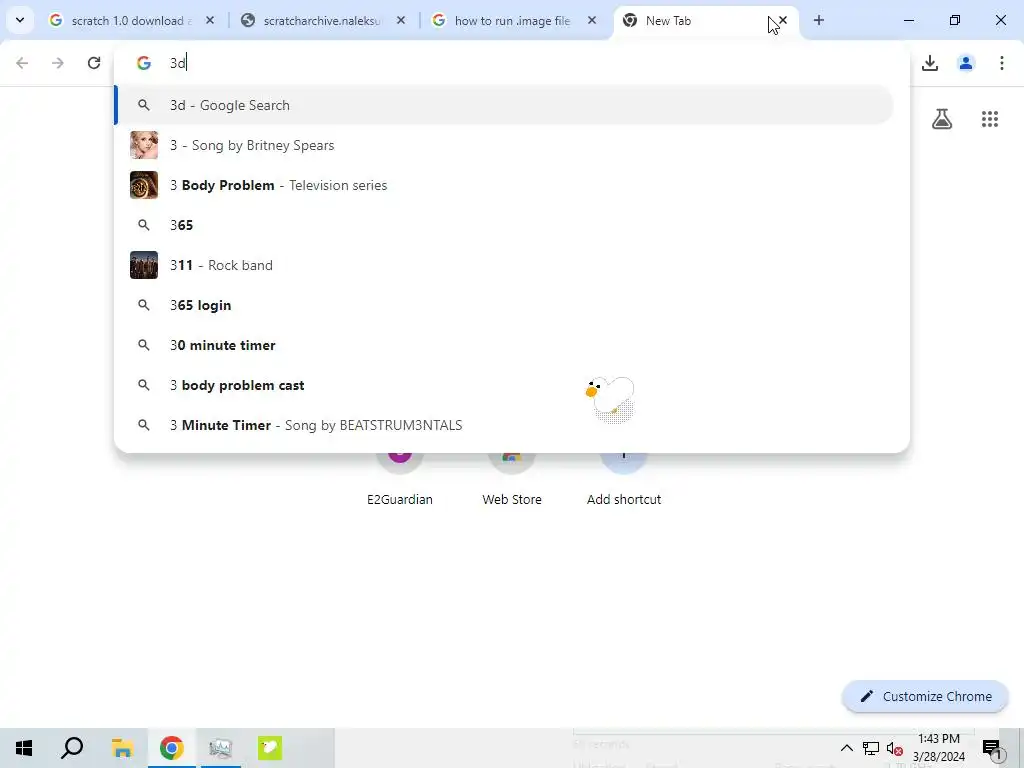1024x768 pixels.
Task: Click search icon beside '30 minute timer'
Action: point(144,345)
